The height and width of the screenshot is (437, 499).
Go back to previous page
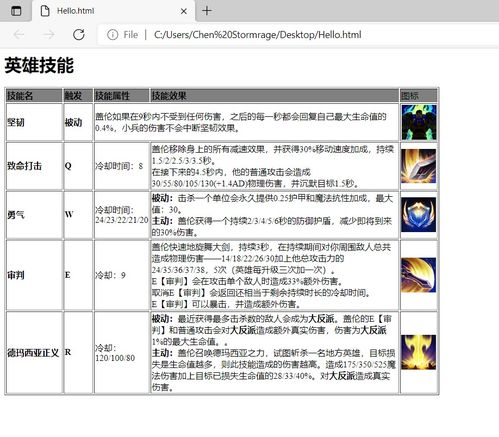pos(19,34)
